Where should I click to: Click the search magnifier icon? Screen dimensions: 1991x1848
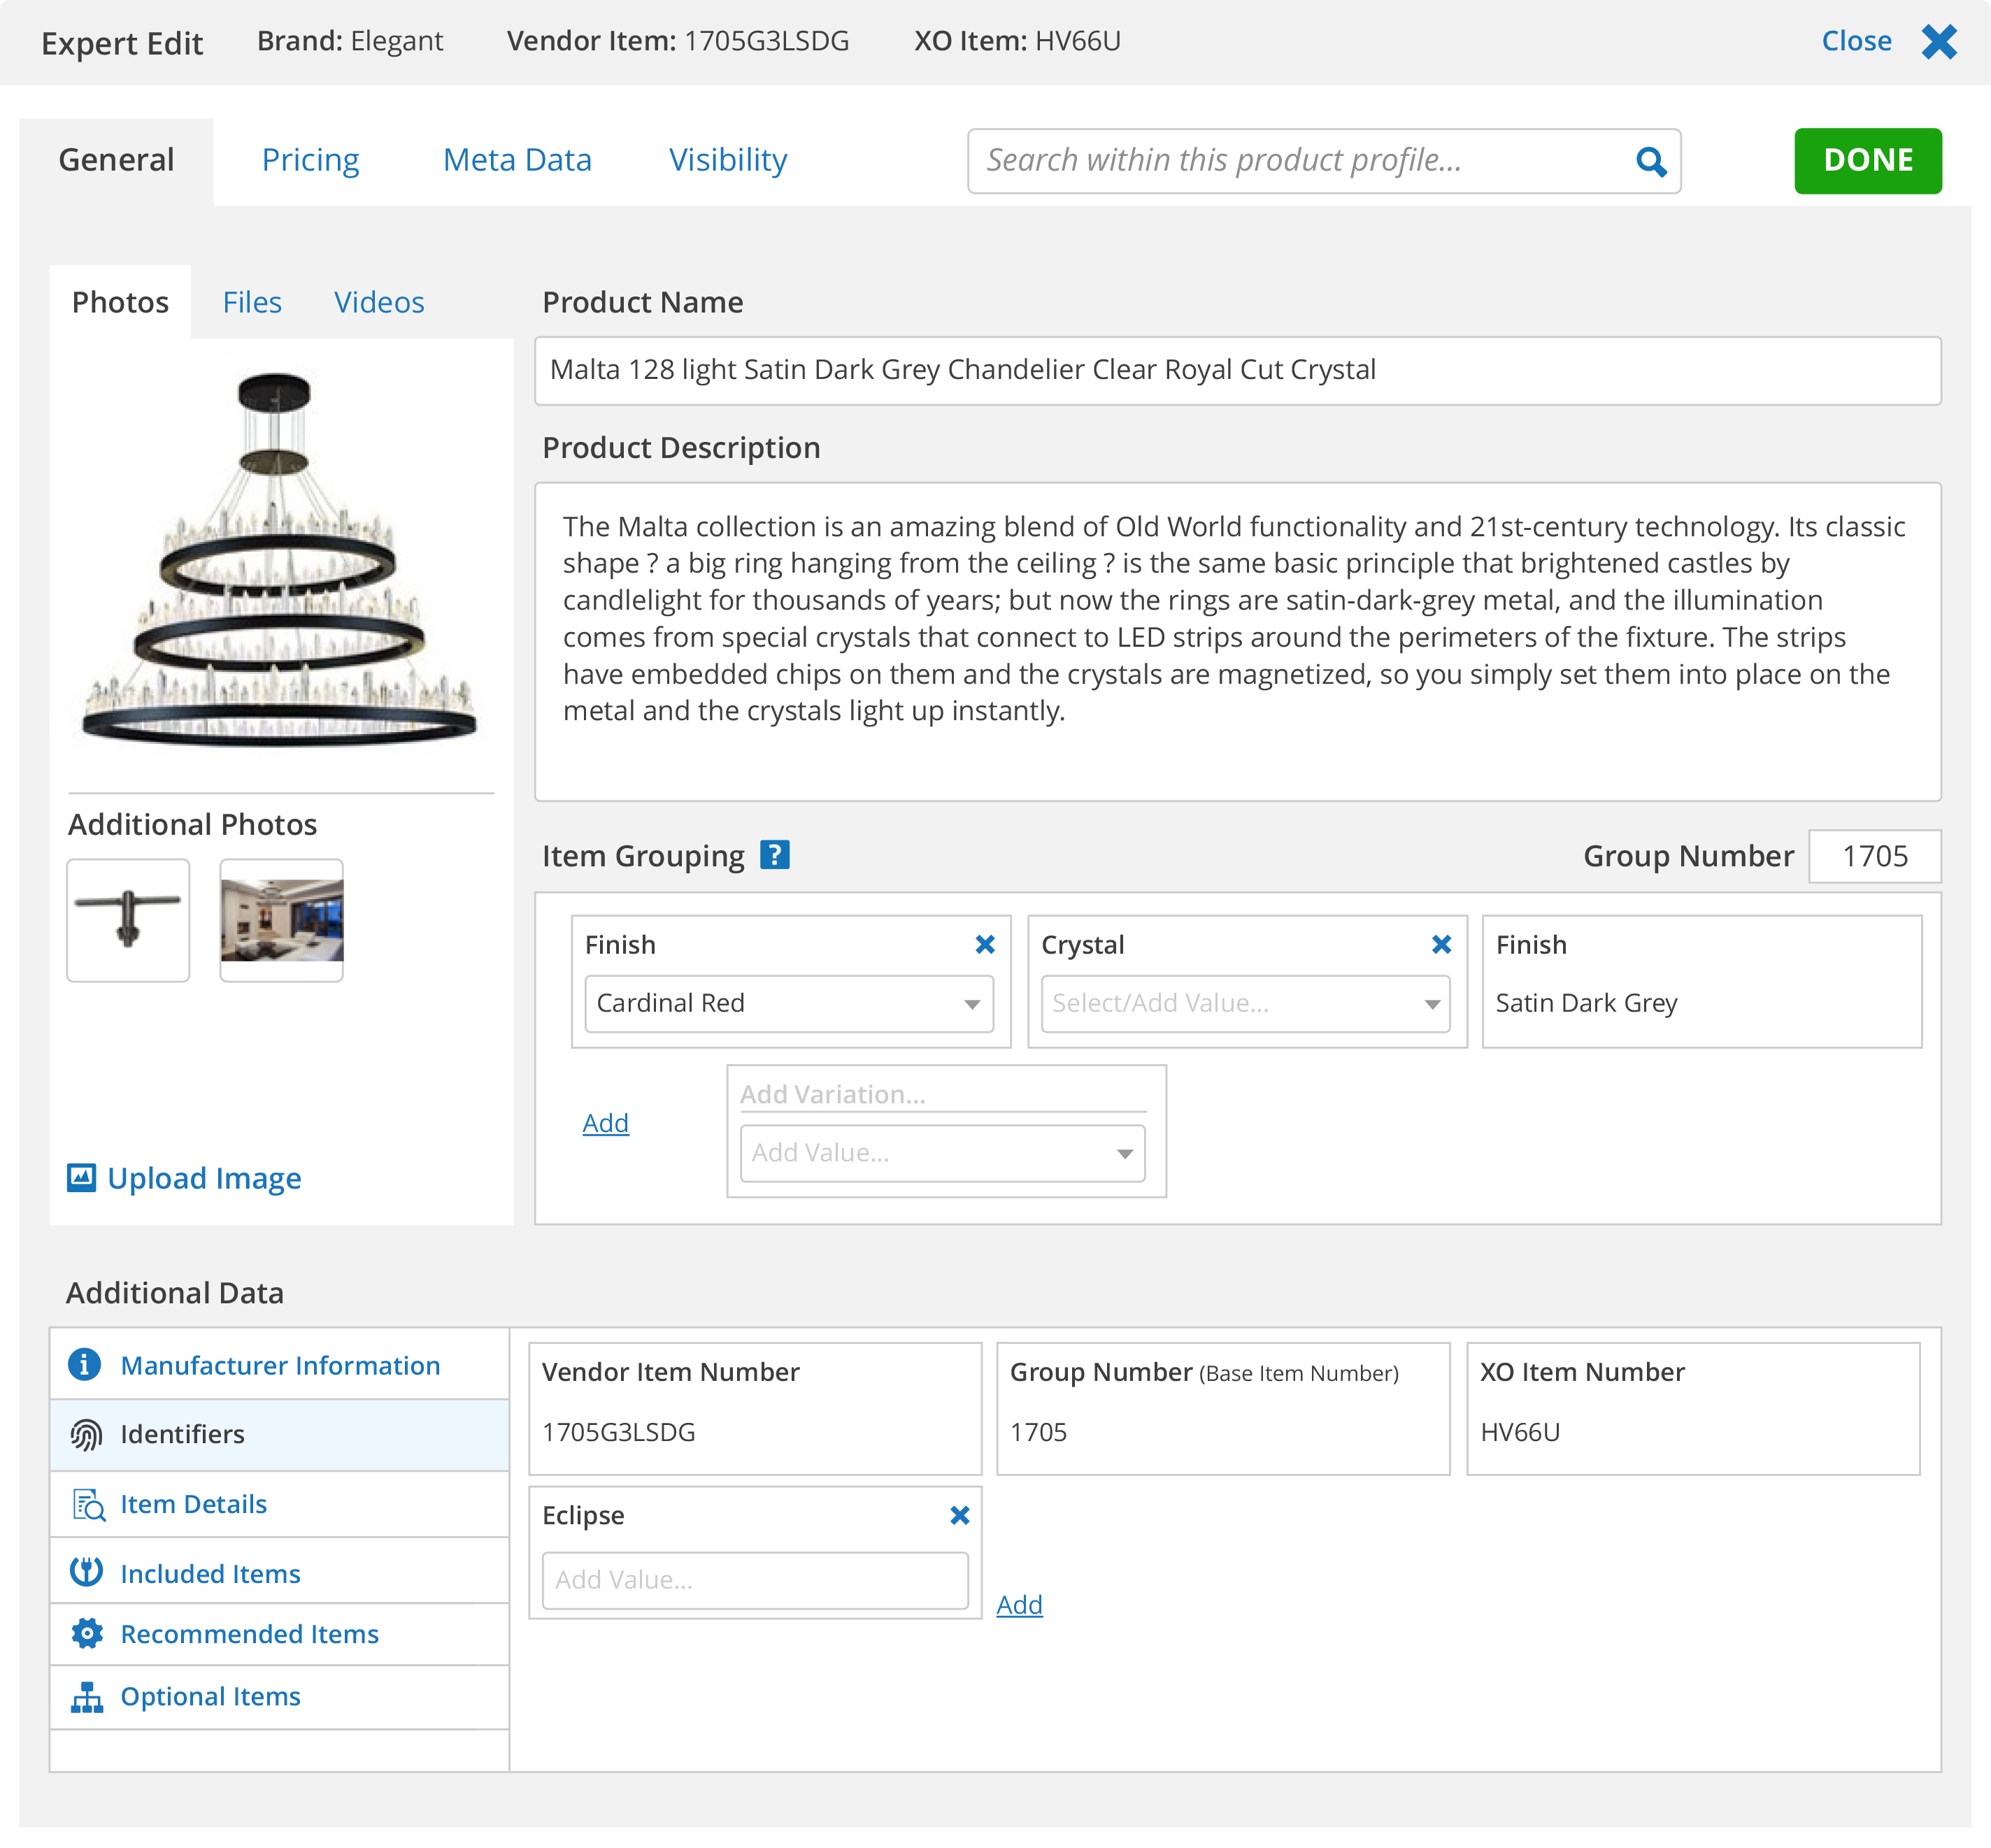[1650, 161]
